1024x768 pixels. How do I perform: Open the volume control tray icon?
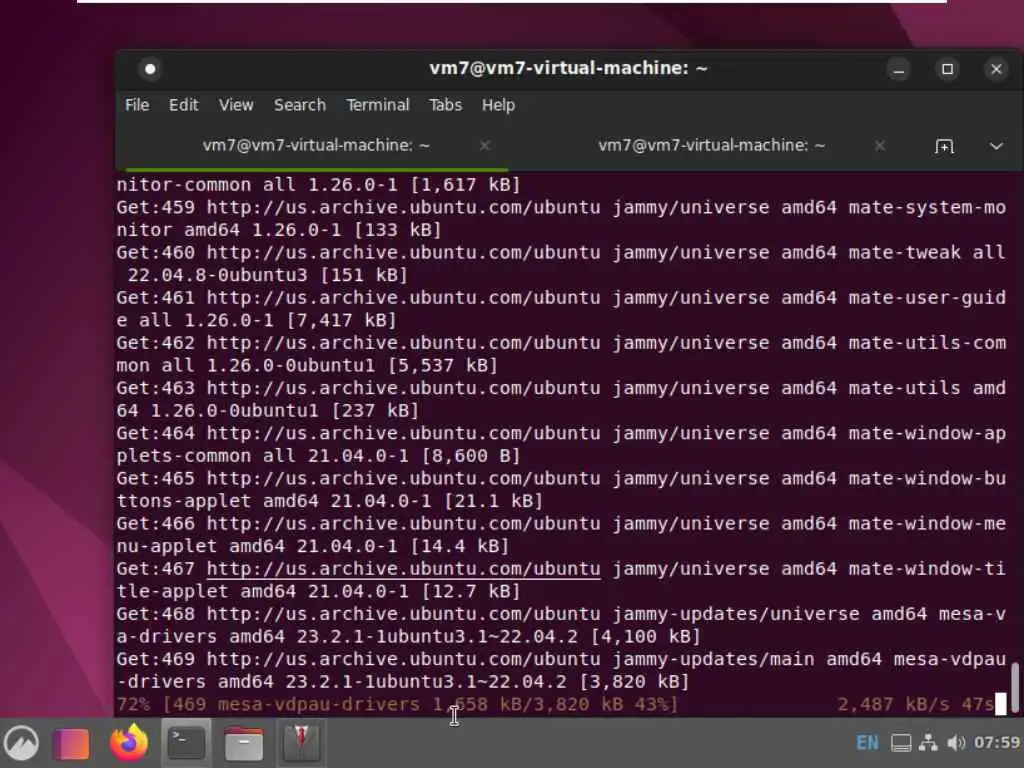point(956,743)
